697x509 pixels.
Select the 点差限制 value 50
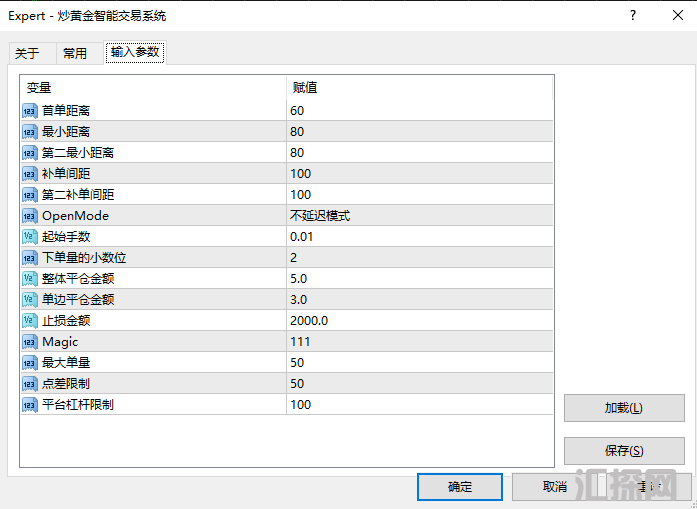[420, 384]
